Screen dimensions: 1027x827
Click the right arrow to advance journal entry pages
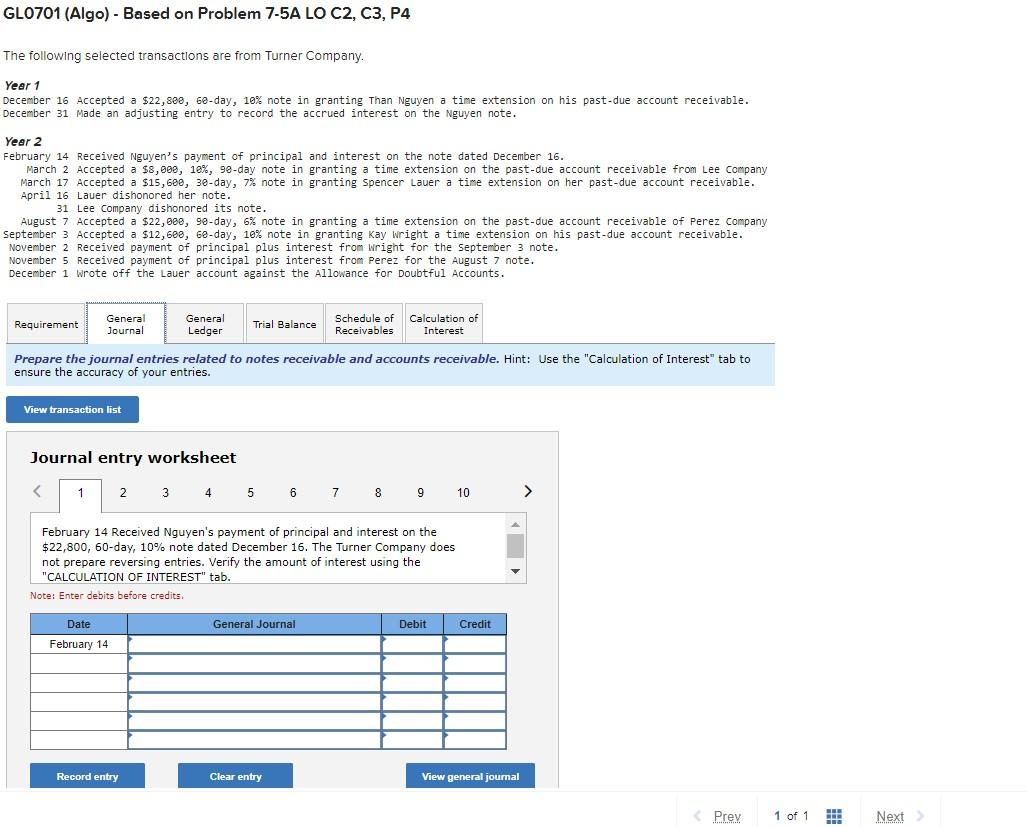click(x=528, y=491)
